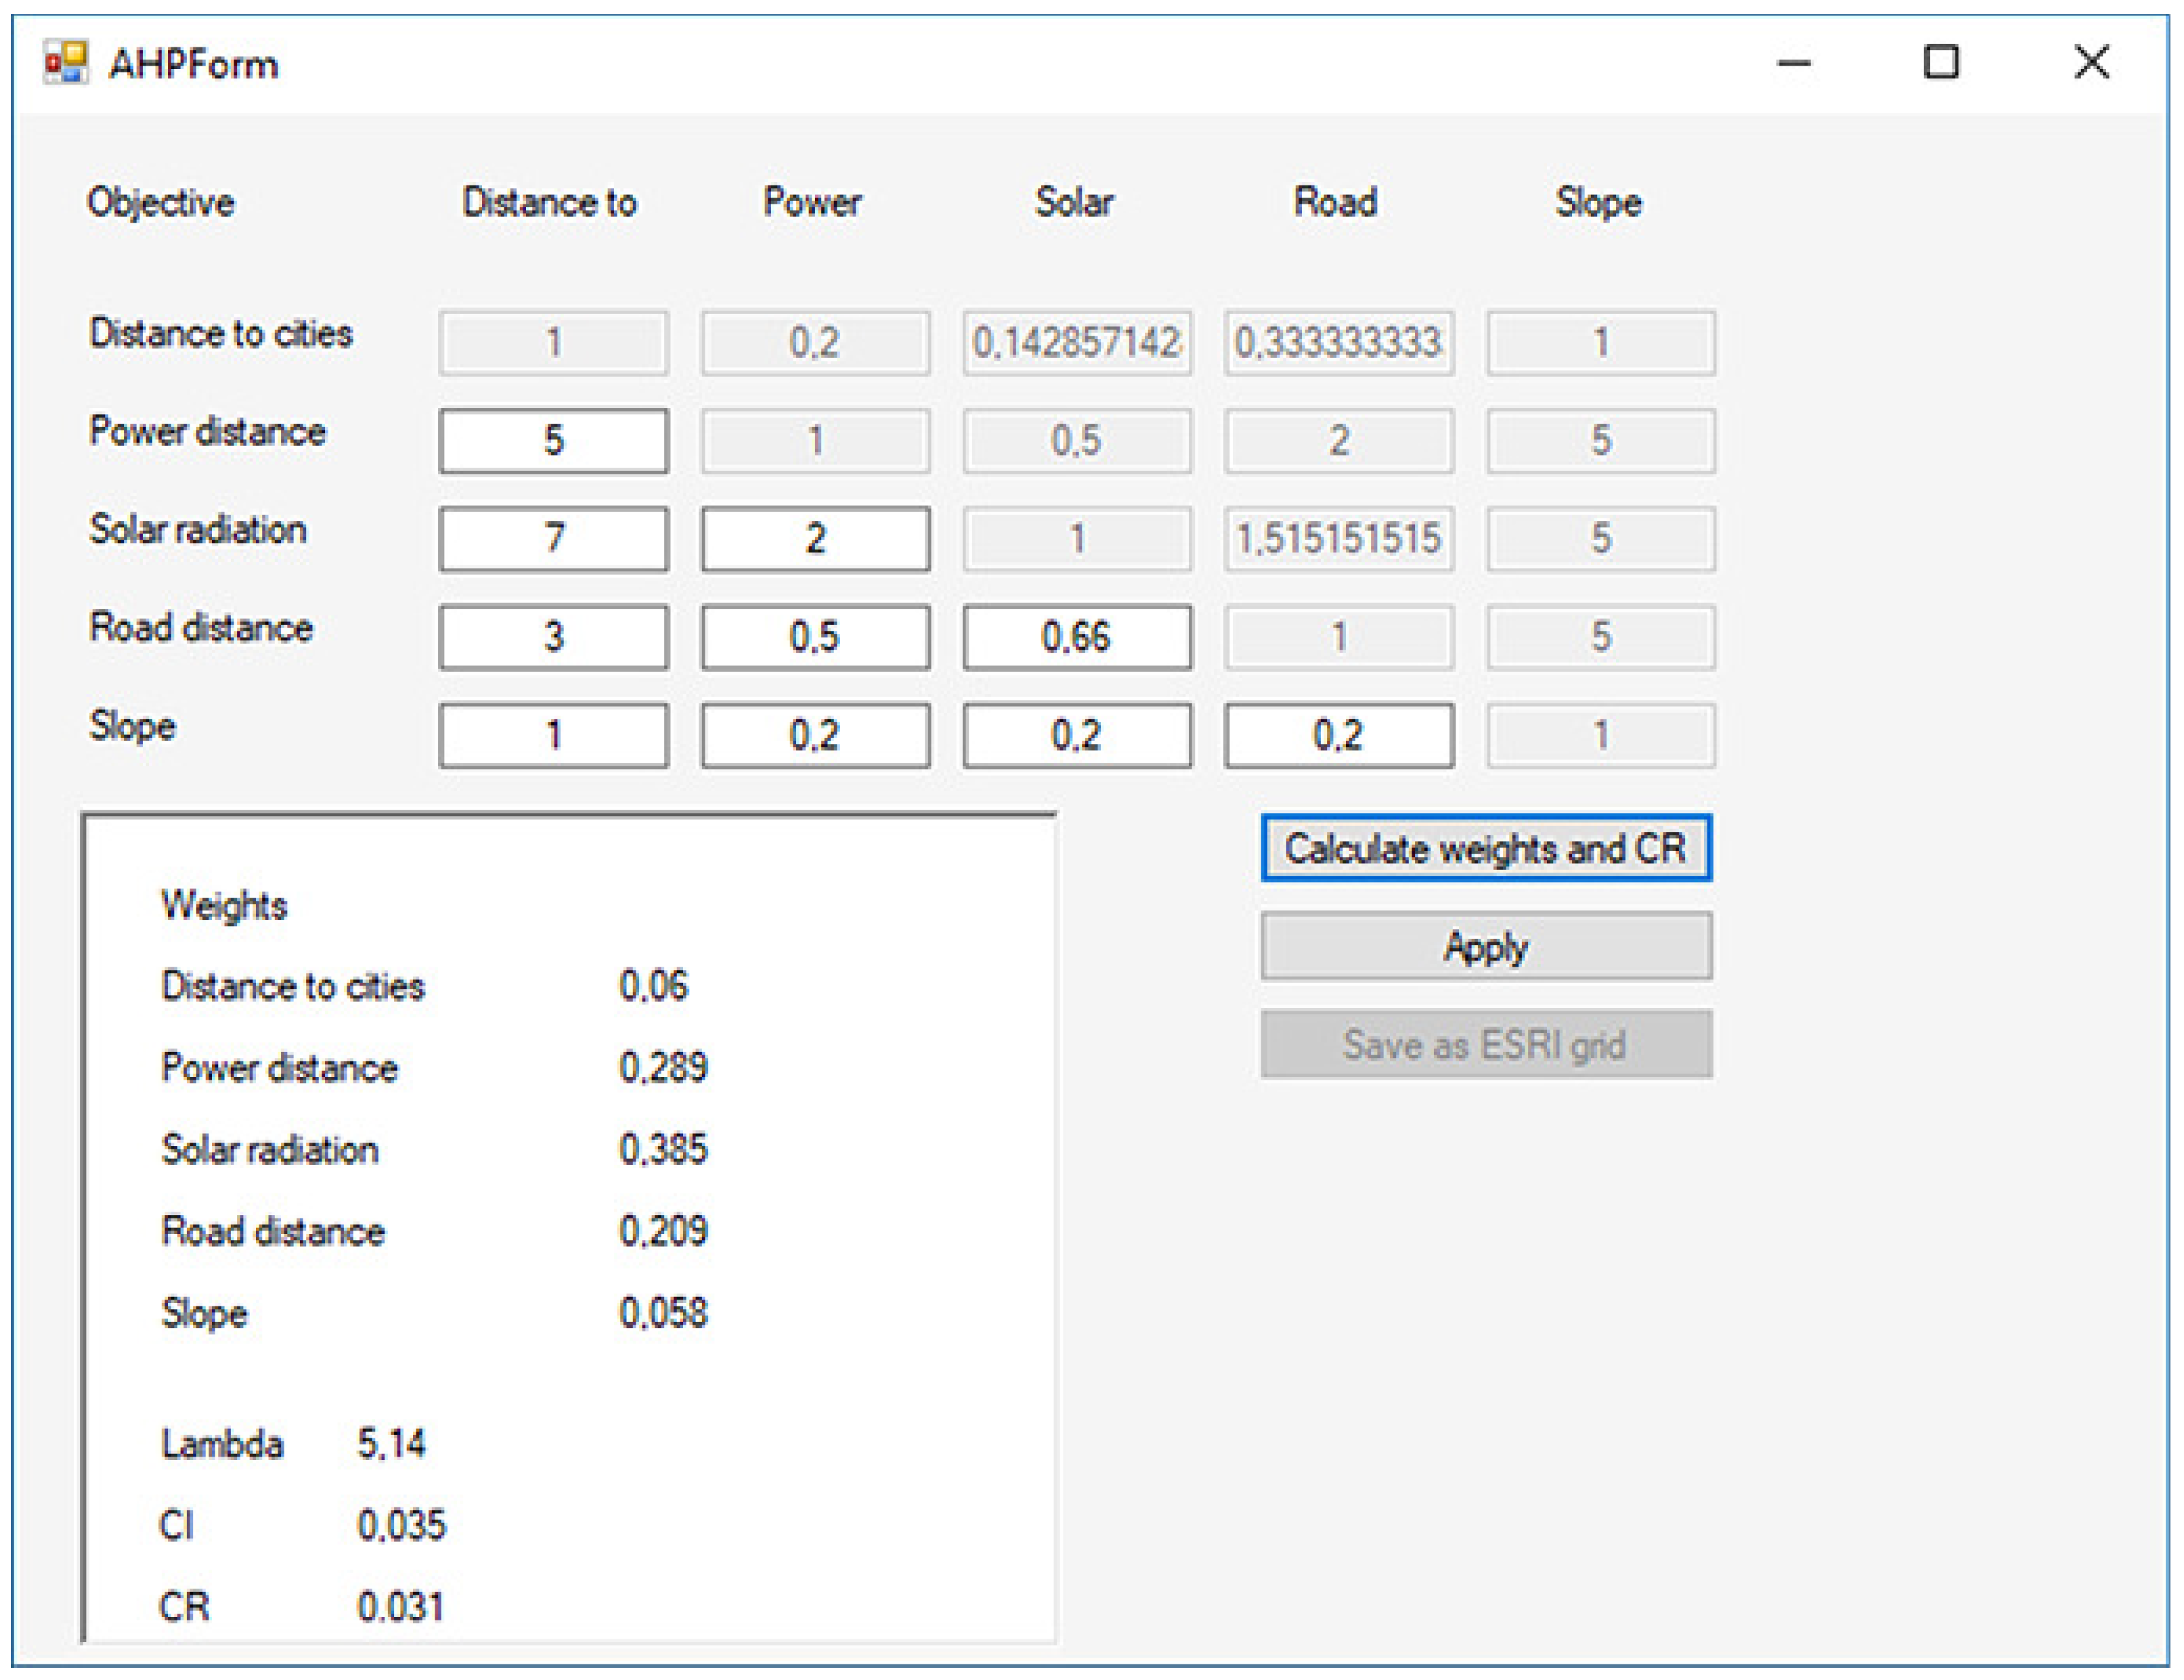Edit Road distance vs Power field showing 0,5
The image size is (2184, 1680).
pyautogui.click(x=815, y=637)
